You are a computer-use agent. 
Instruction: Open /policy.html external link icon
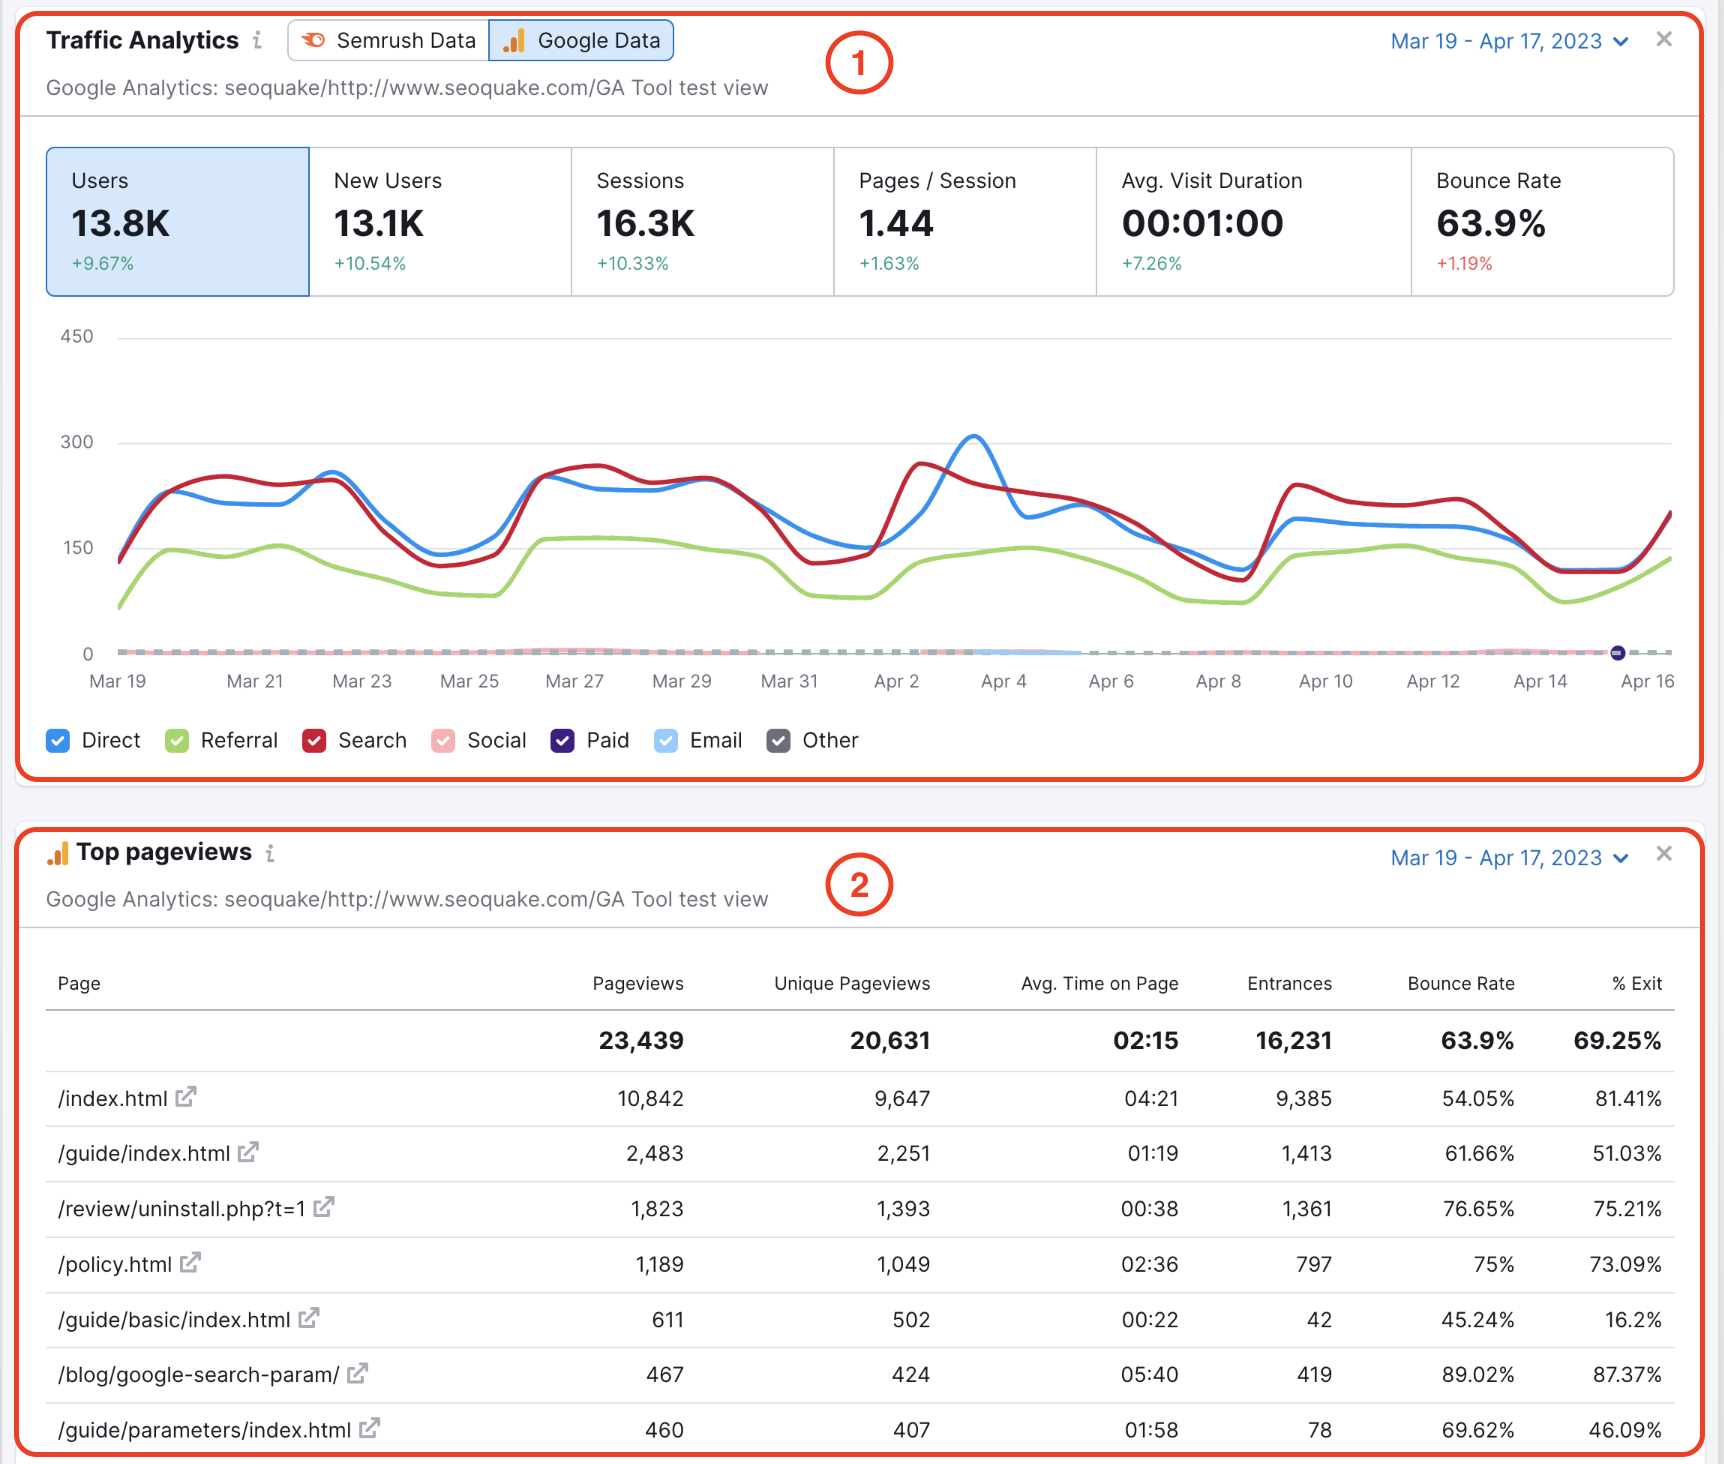click(x=190, y=1263)
